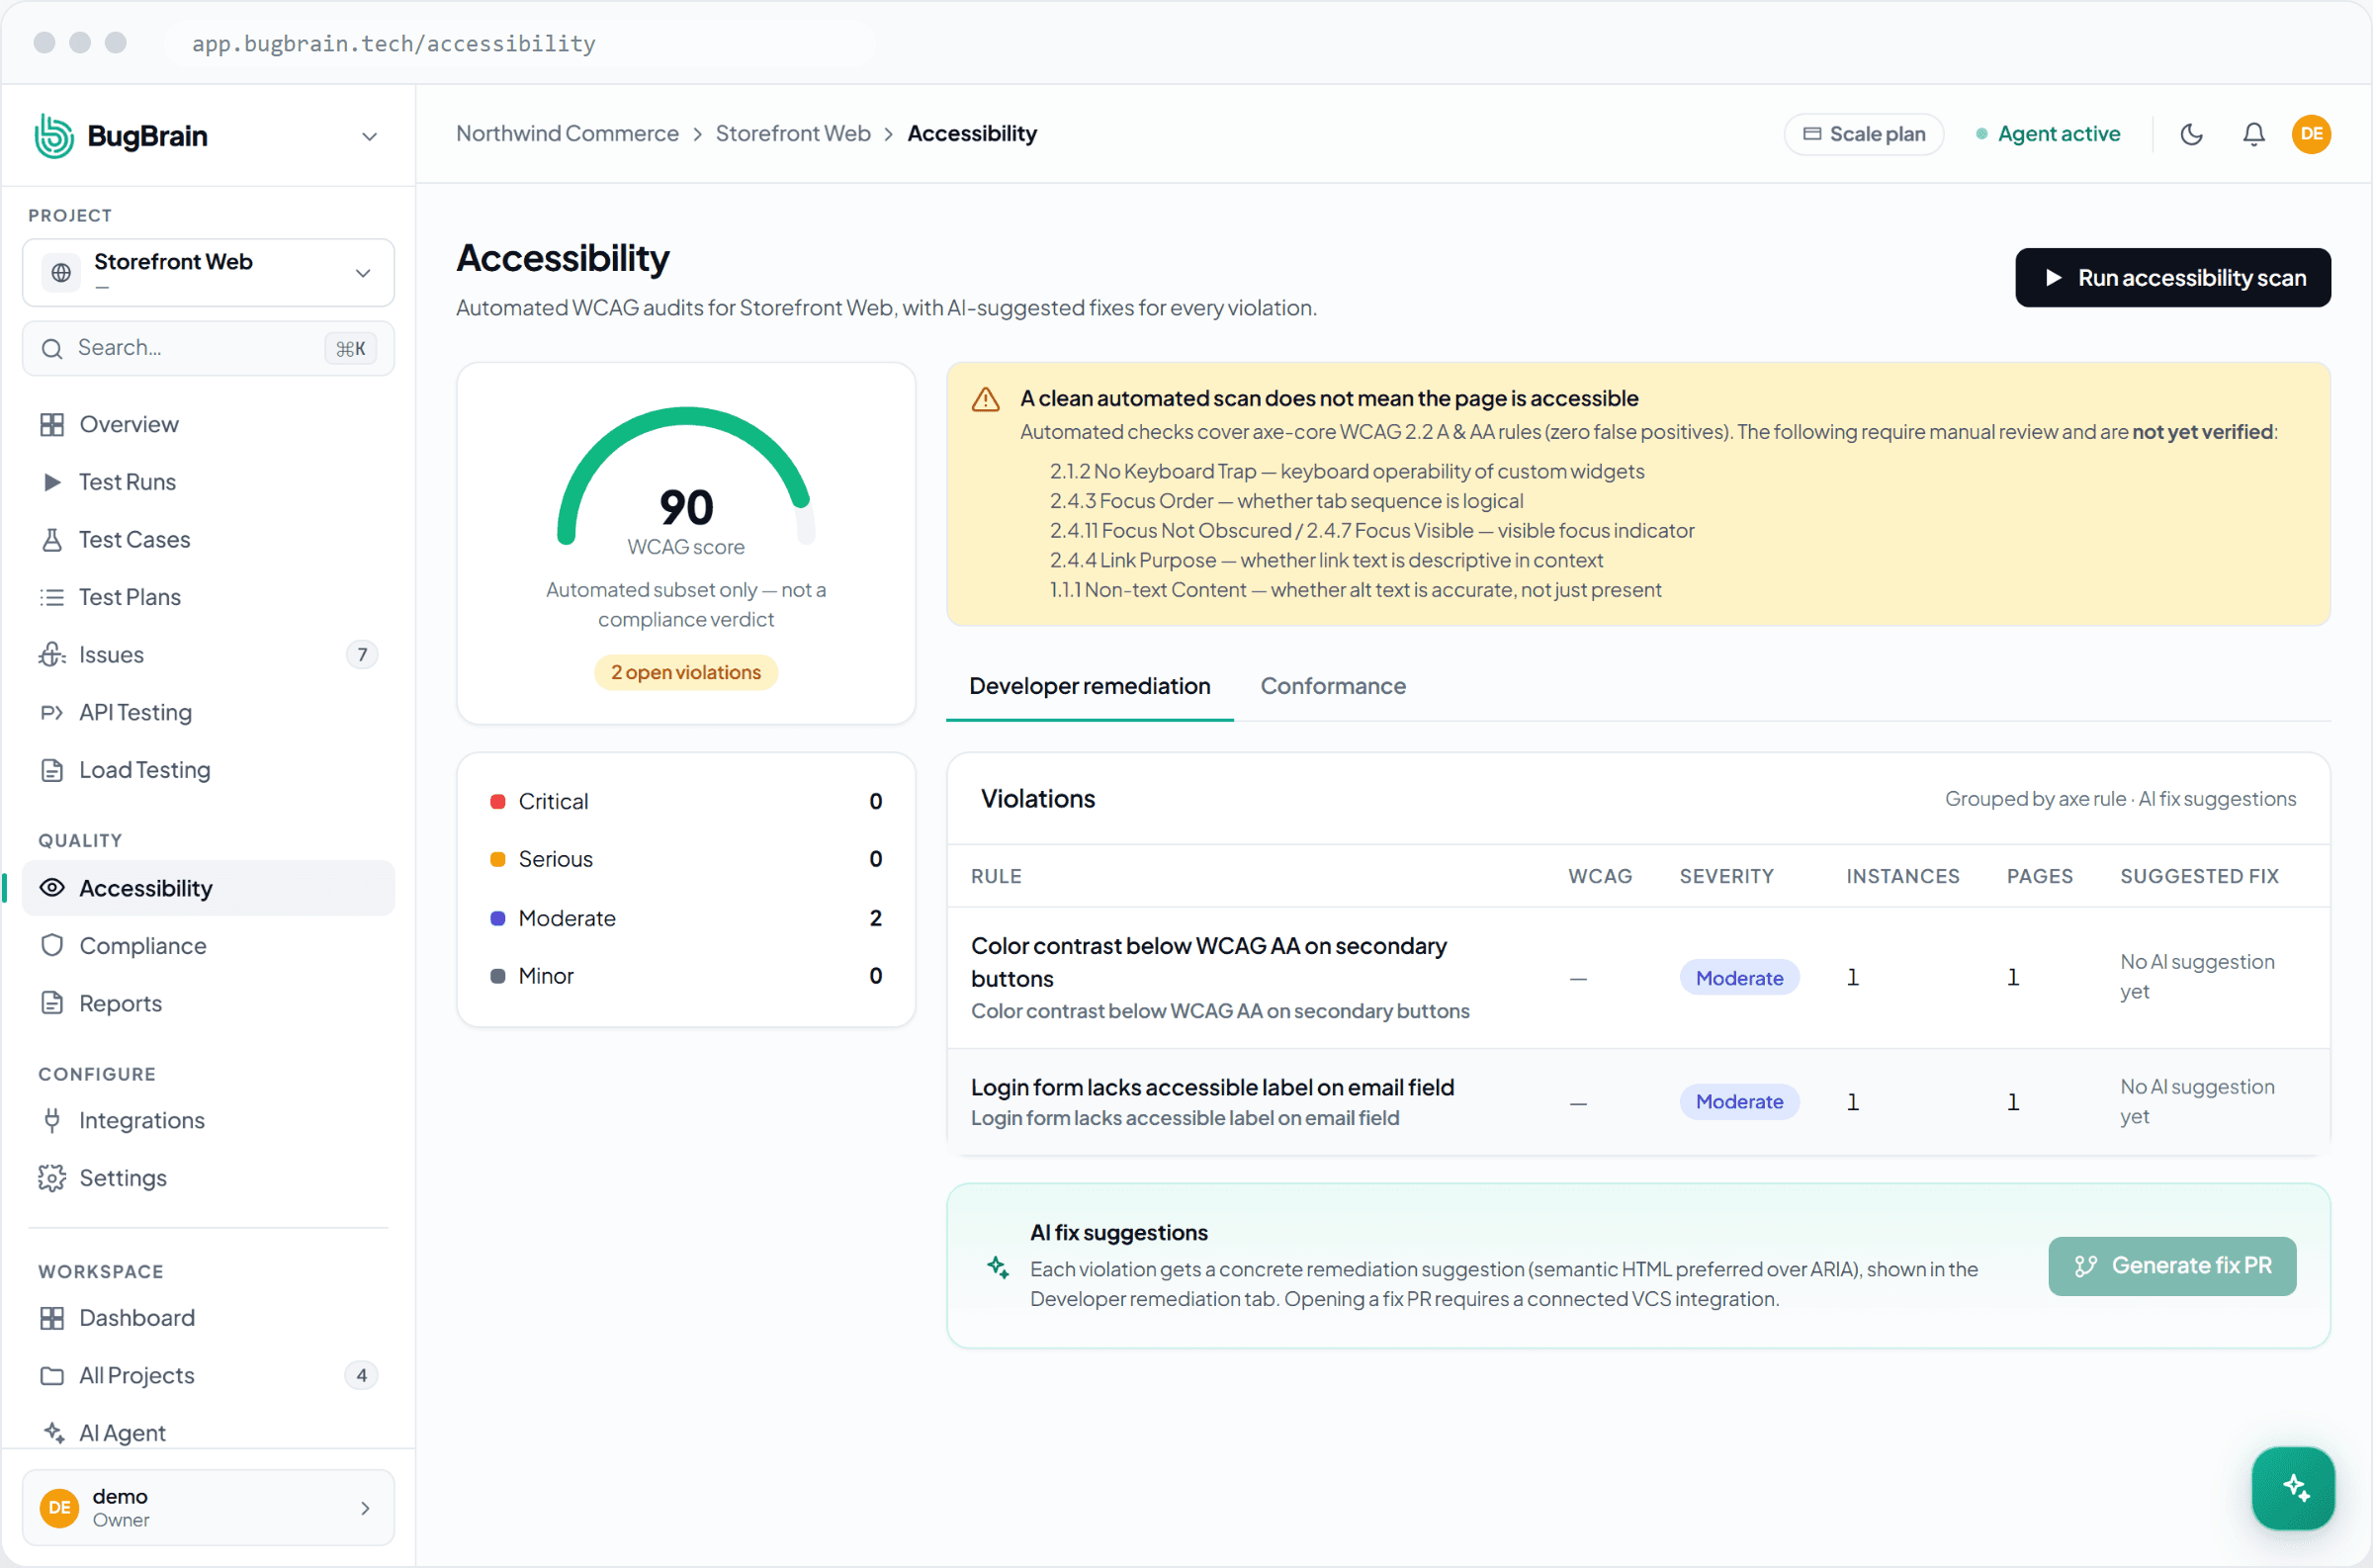Open the floating AI assistant button

[x=2293, y=1488]
